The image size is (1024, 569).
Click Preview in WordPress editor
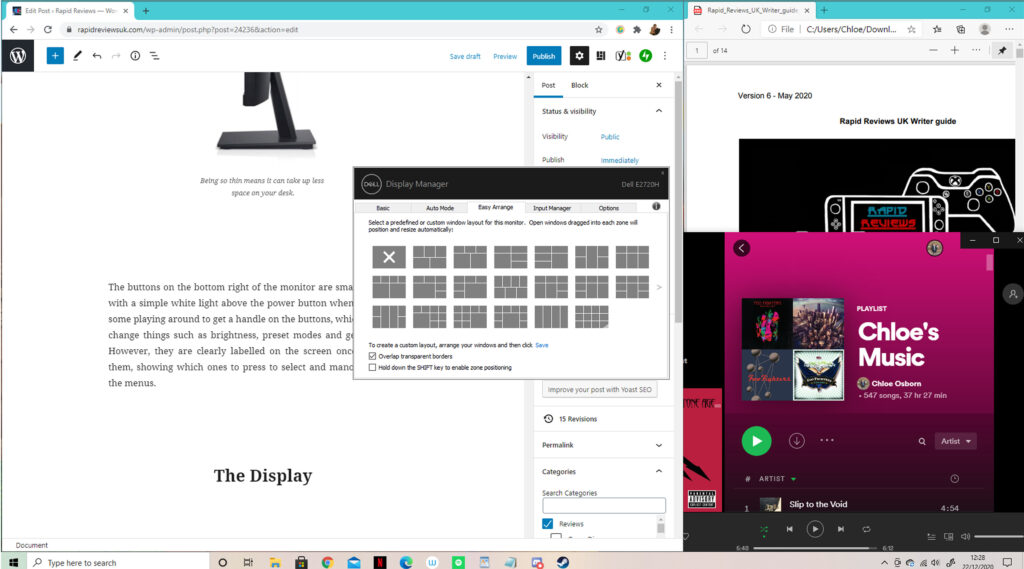[505, 56]
